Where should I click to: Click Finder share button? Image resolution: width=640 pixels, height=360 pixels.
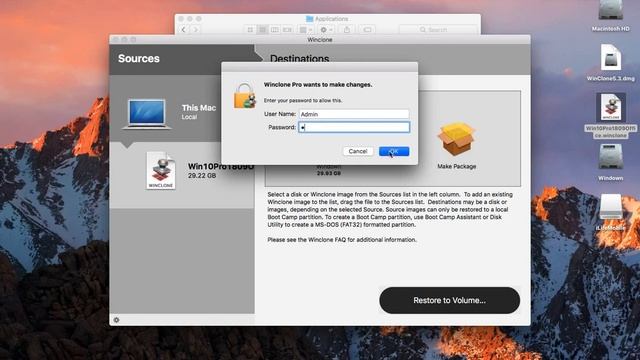click(347, 30)
